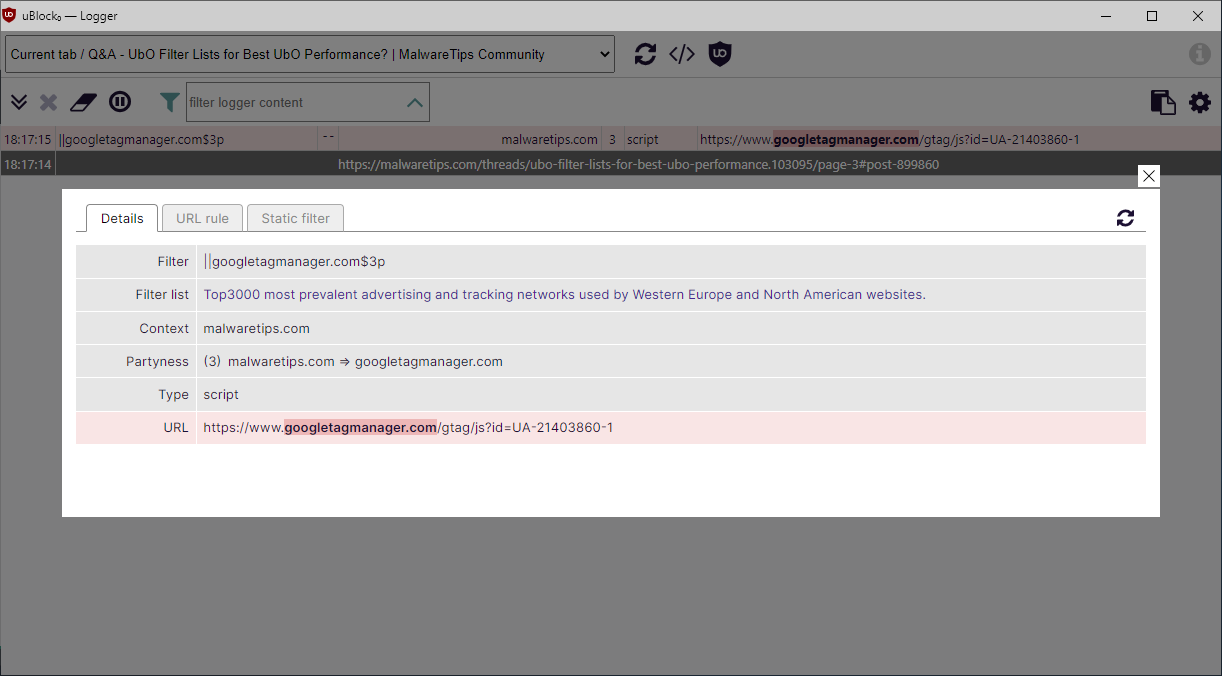Close the details dialog

[x=1149, y=176]
